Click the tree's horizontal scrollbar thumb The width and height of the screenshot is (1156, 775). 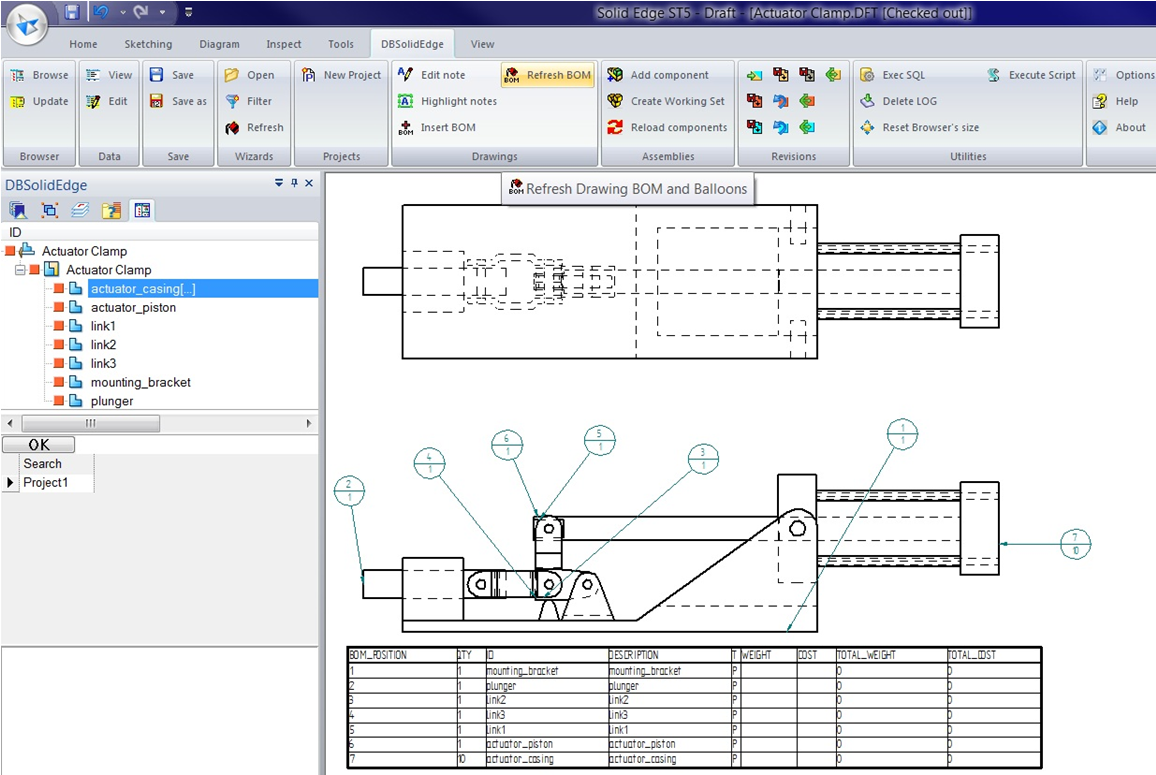(91, 423)
